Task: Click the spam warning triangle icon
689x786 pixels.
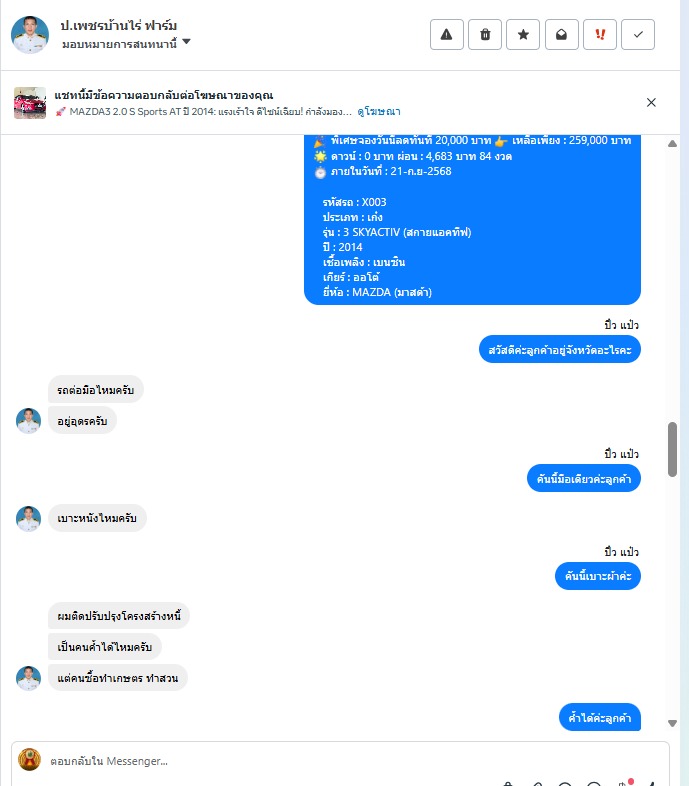Action: point(446,35)
